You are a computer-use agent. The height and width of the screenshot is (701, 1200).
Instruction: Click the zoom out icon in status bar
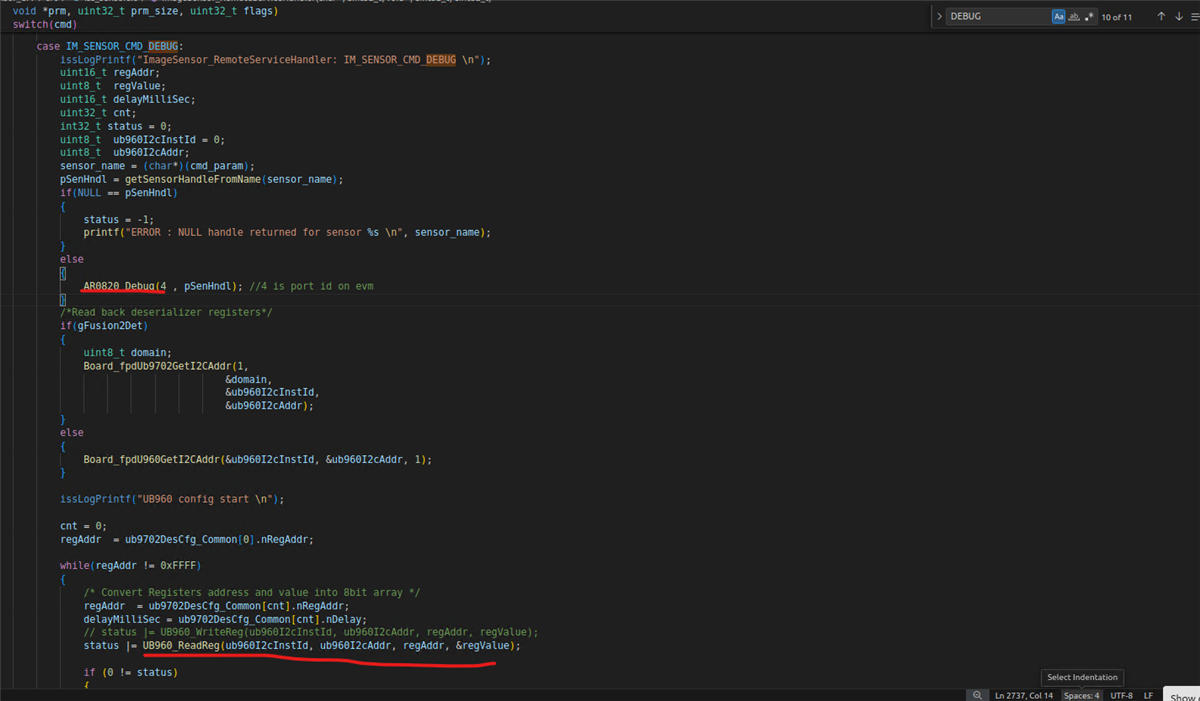(976, 695)
